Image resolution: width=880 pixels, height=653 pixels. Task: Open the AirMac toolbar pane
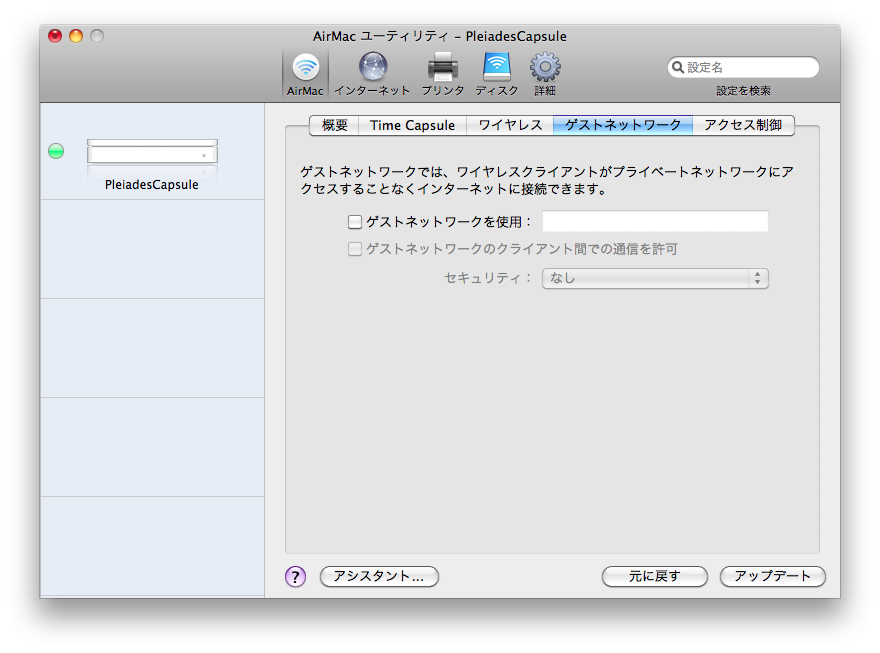(x=305, y=74)
